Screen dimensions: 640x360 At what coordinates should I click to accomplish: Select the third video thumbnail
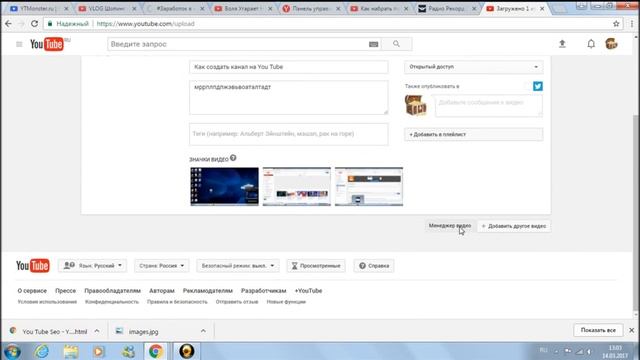pyautogui.click(x=369, y=187)
